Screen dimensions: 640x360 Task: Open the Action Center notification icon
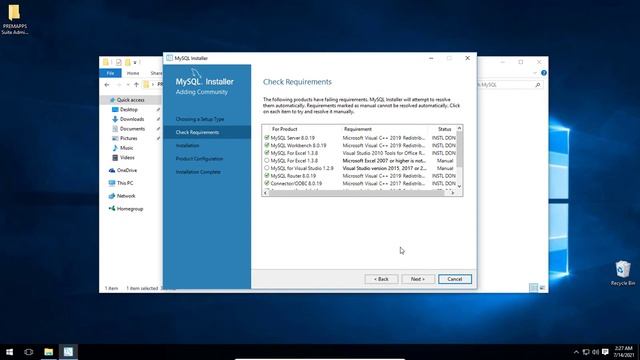pyautogui.click(x=605, y=352)
